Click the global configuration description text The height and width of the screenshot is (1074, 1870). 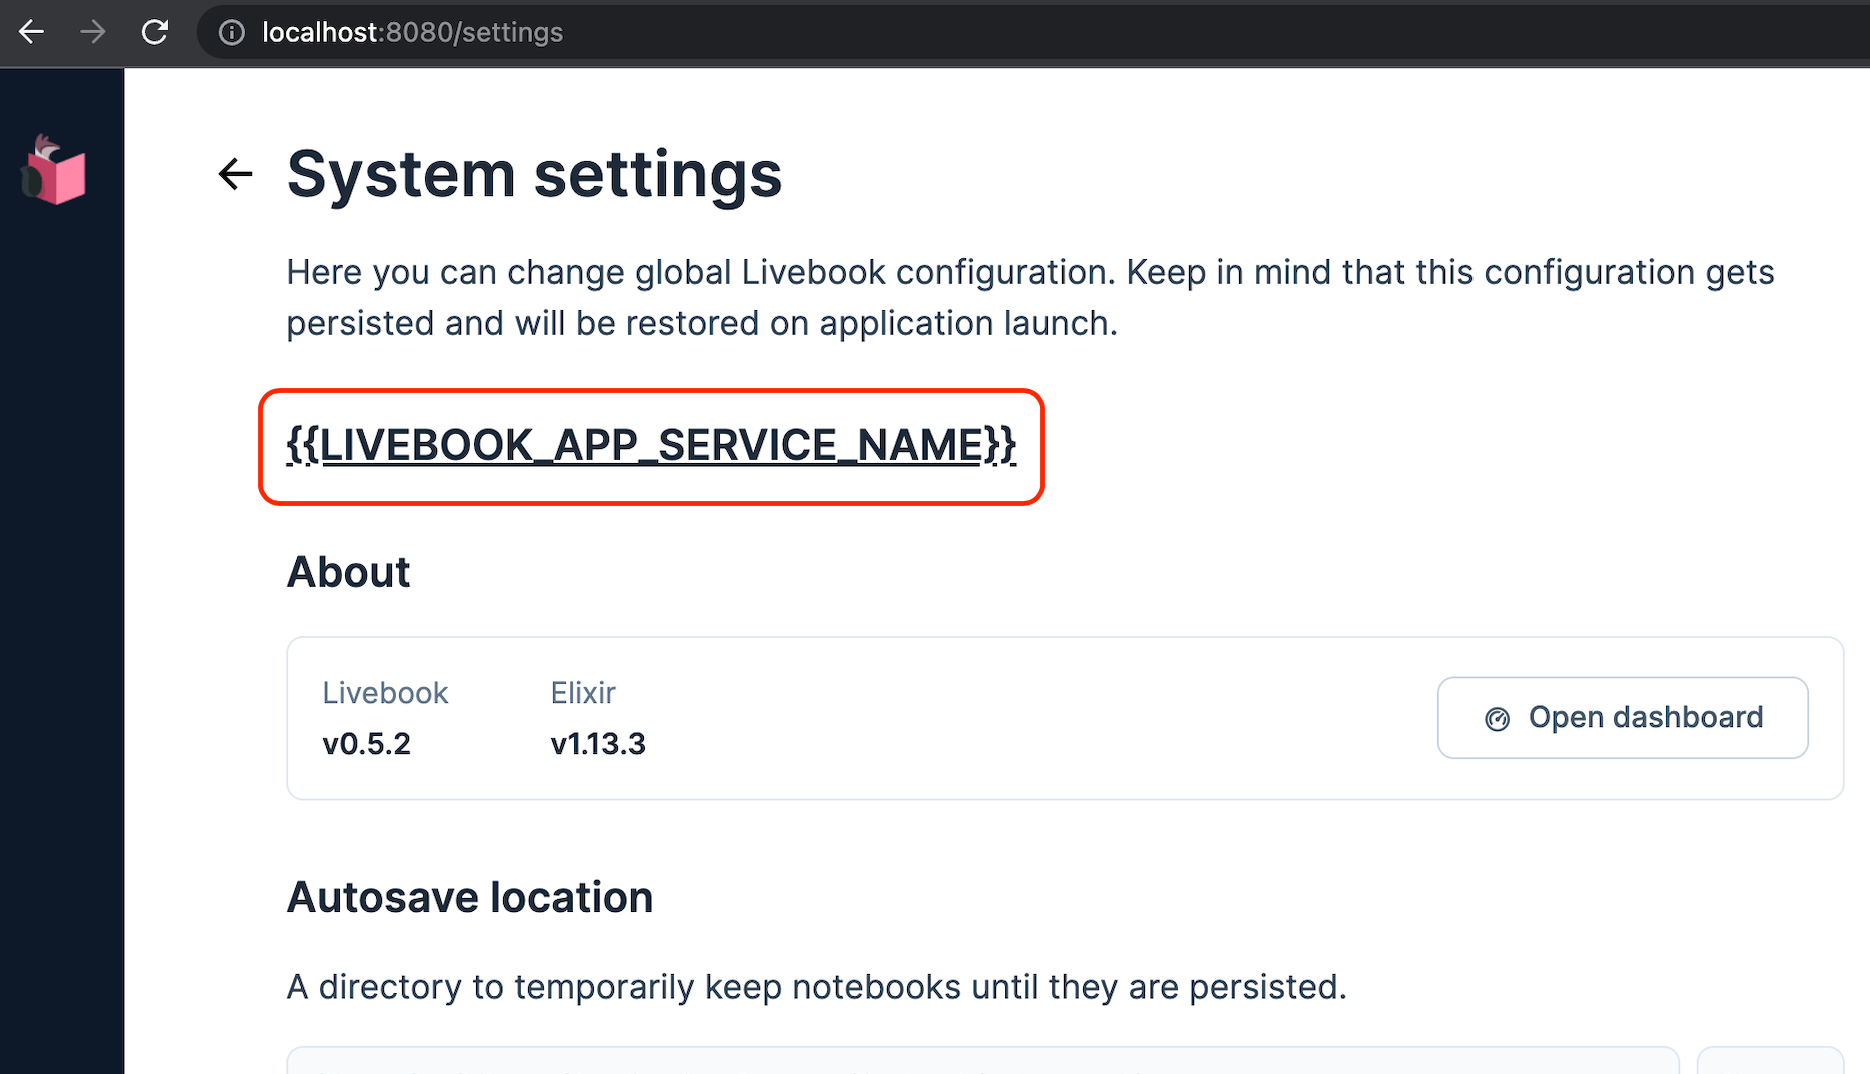[x=1029, y=296]
